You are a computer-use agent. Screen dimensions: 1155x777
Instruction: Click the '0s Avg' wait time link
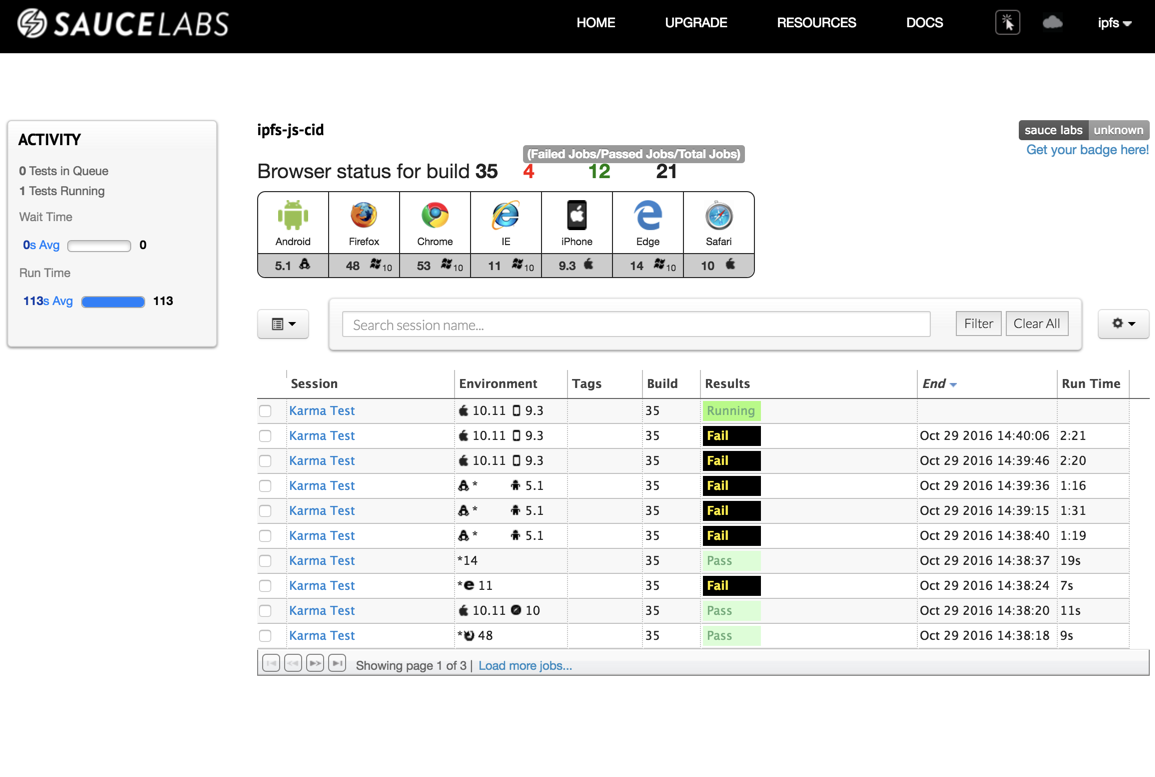tap(41, 245)
